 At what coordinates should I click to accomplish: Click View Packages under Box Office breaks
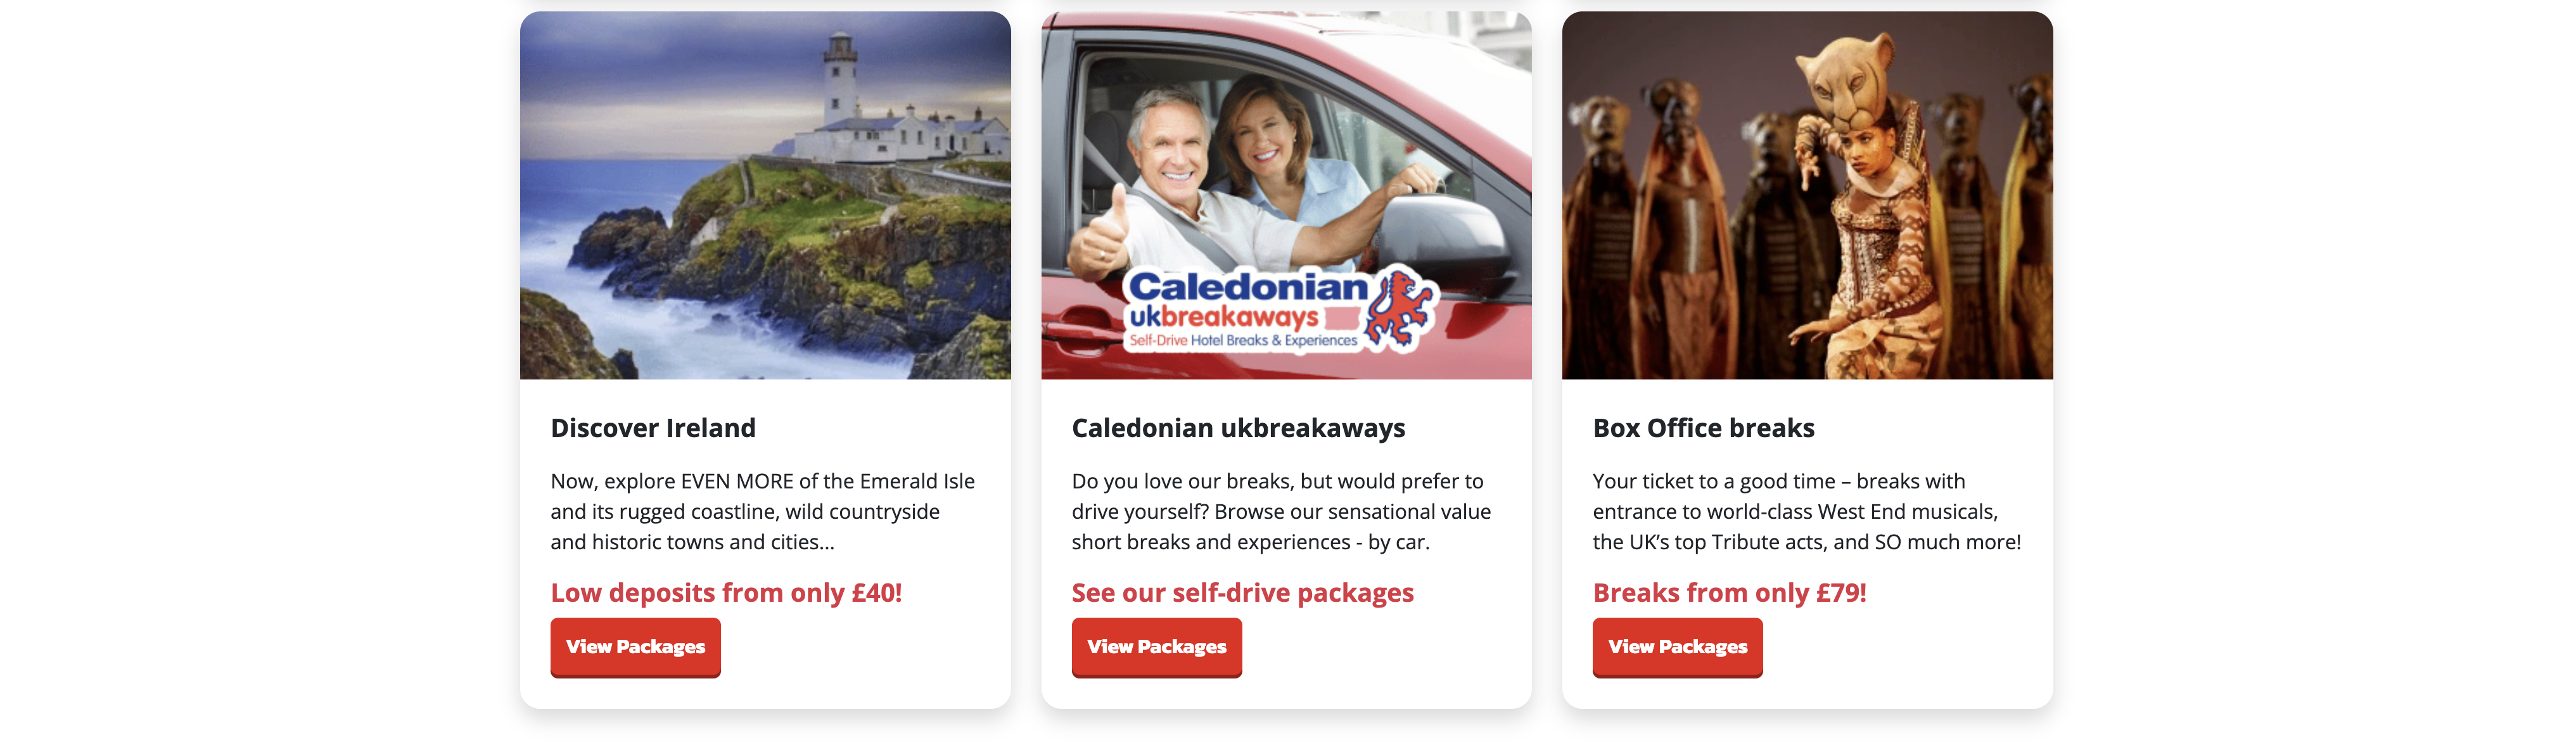(1677, 647)
